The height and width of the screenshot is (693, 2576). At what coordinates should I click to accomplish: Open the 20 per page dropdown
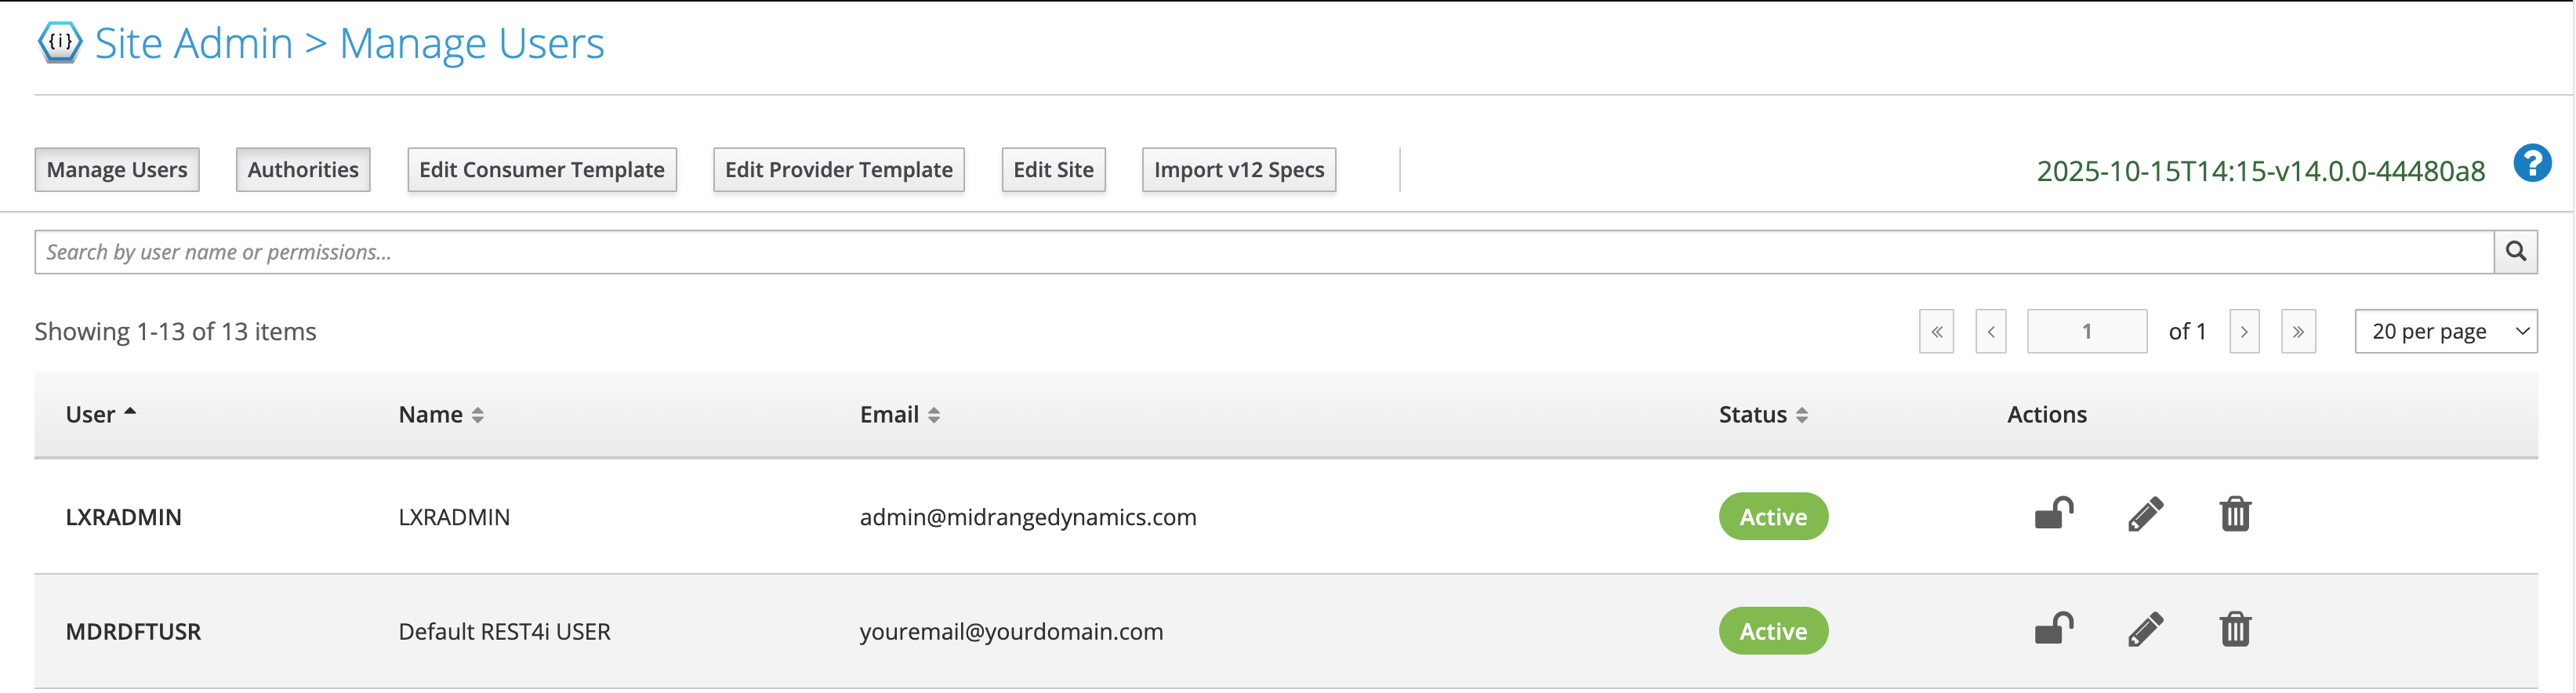click(2445, 331)
